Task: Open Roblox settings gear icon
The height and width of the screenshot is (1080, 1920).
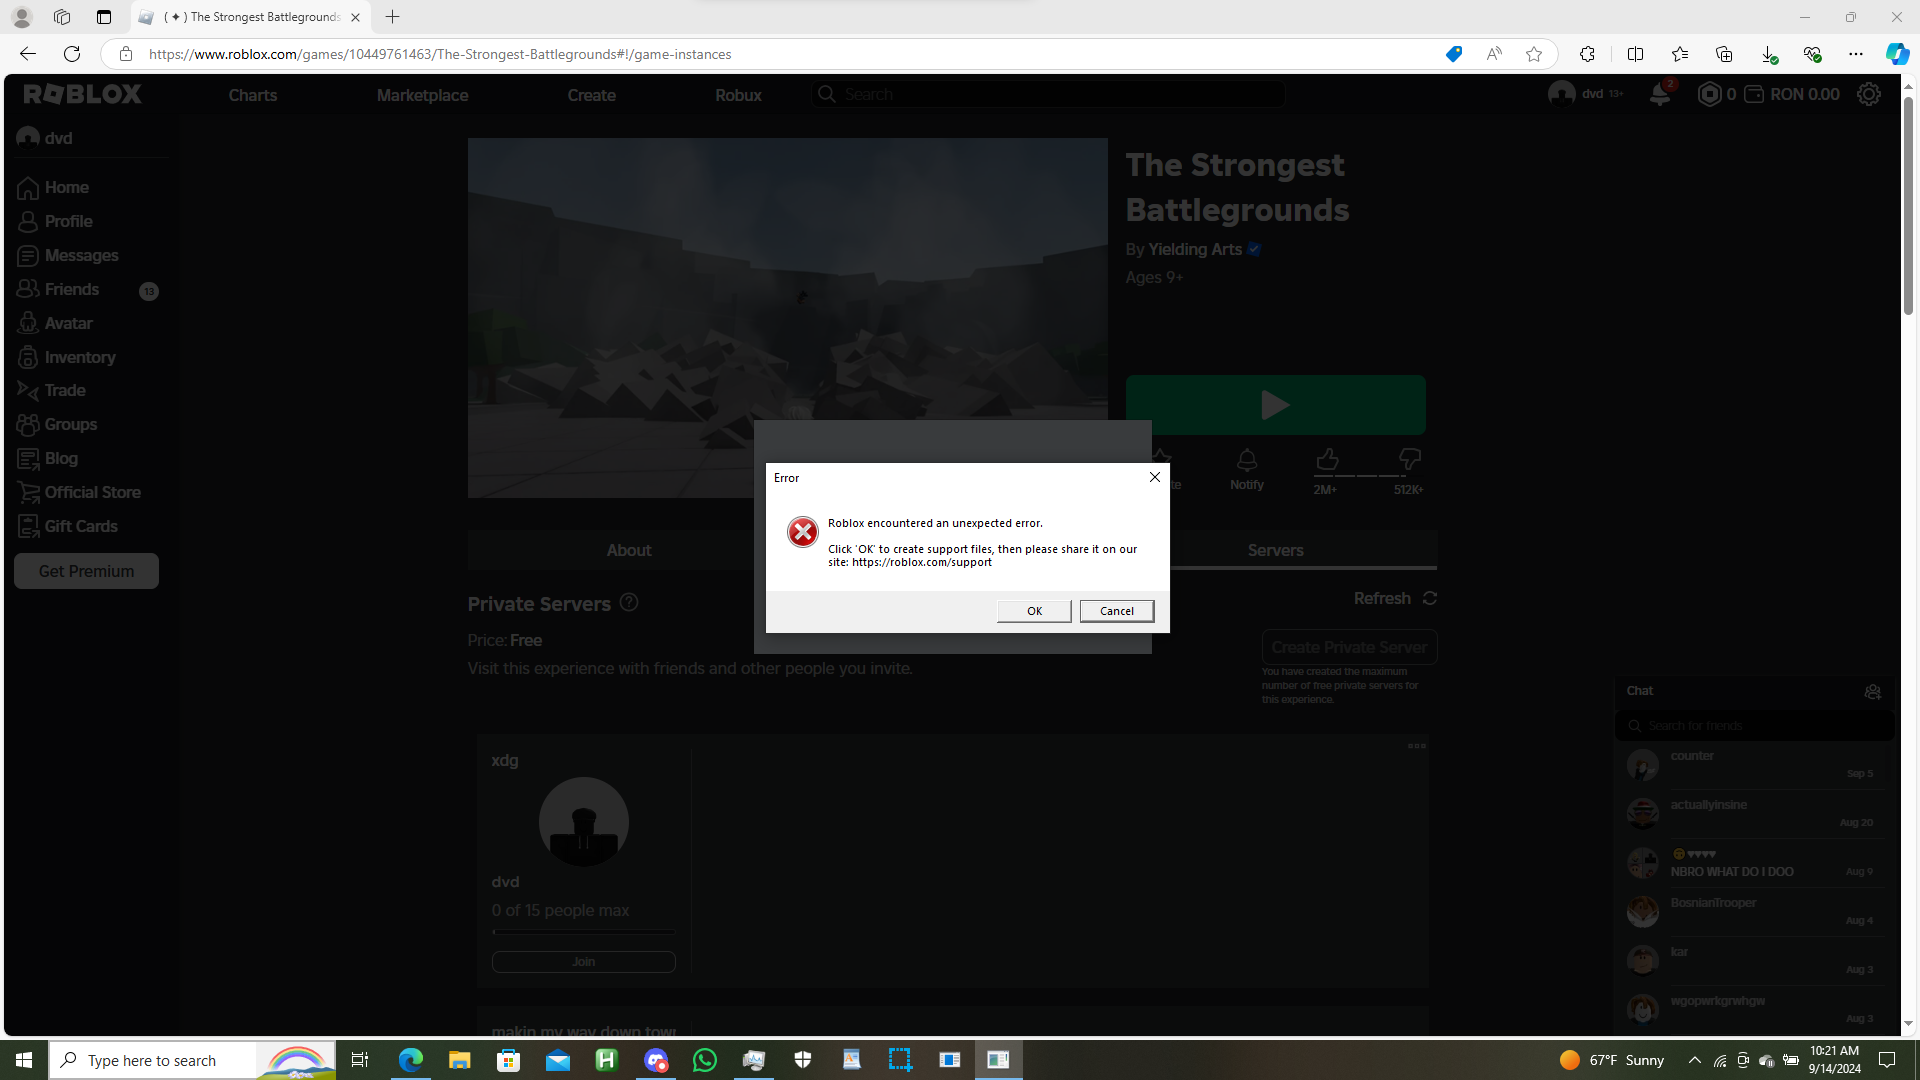Action: [x=1868, y=95]
